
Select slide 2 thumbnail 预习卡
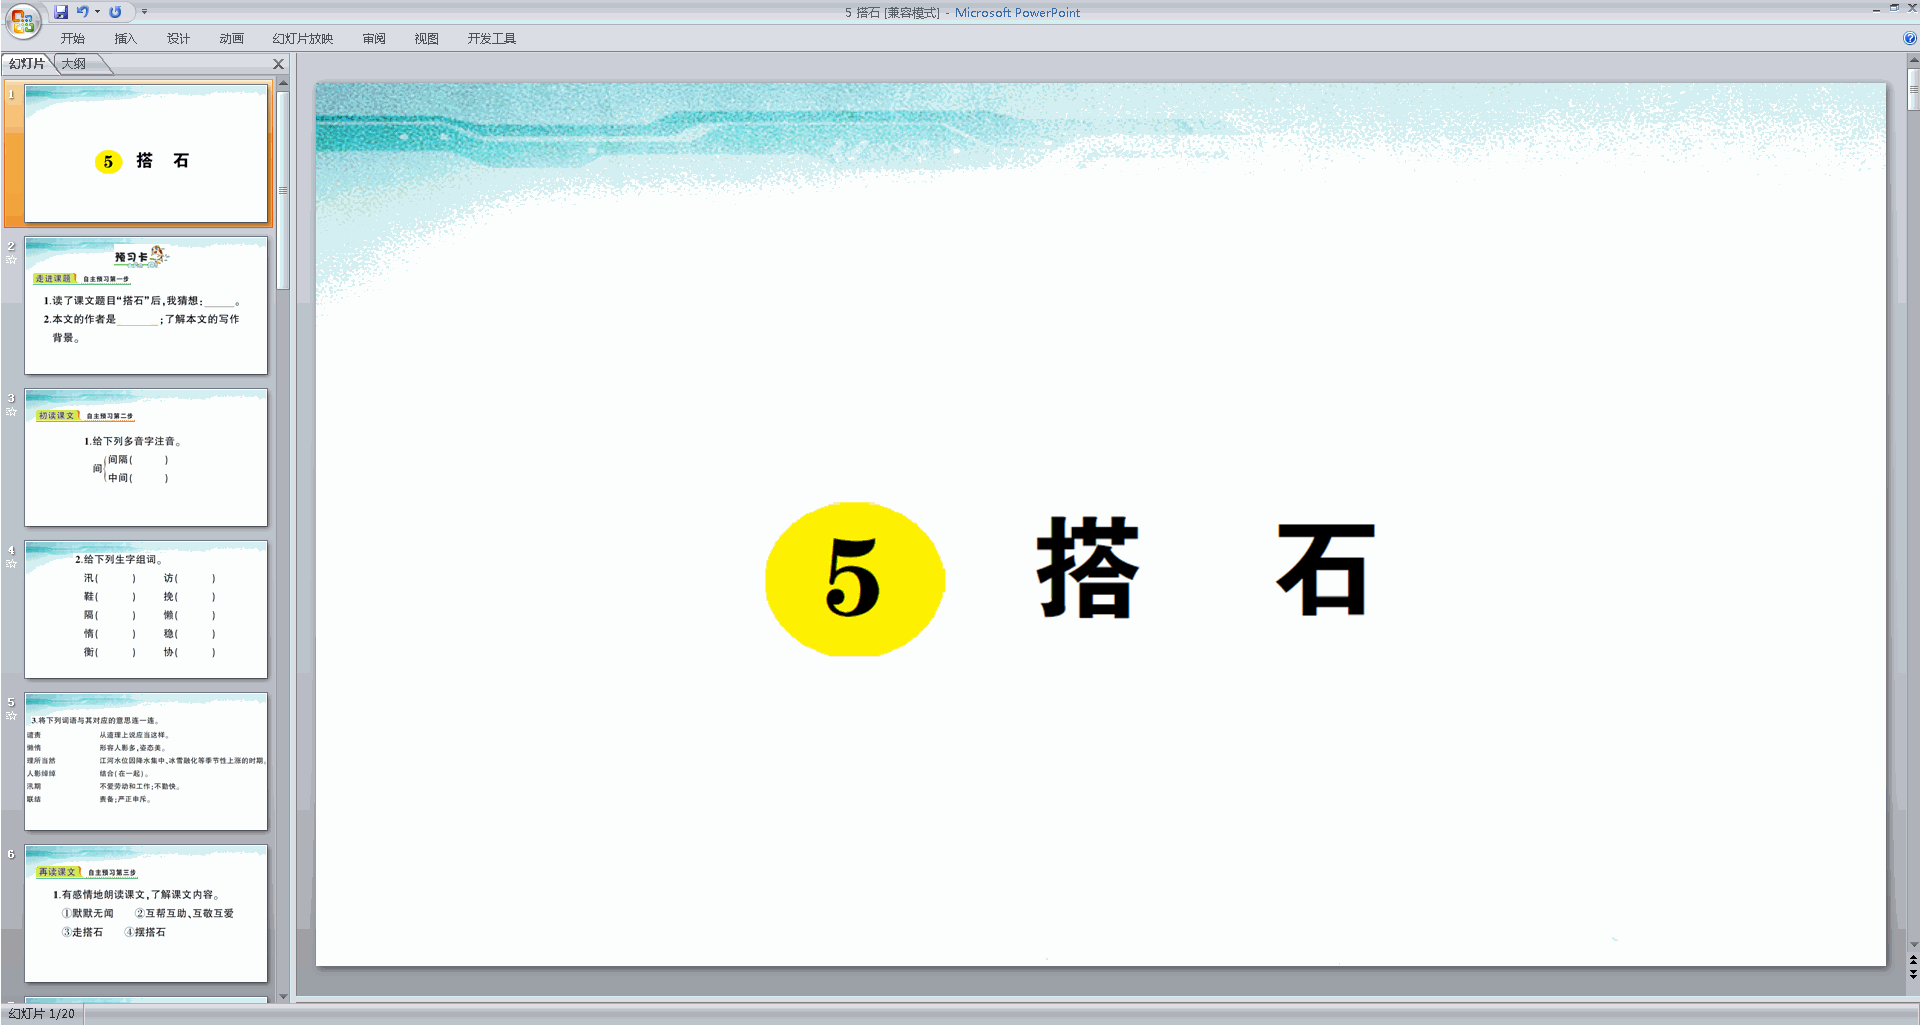point(146,306)
